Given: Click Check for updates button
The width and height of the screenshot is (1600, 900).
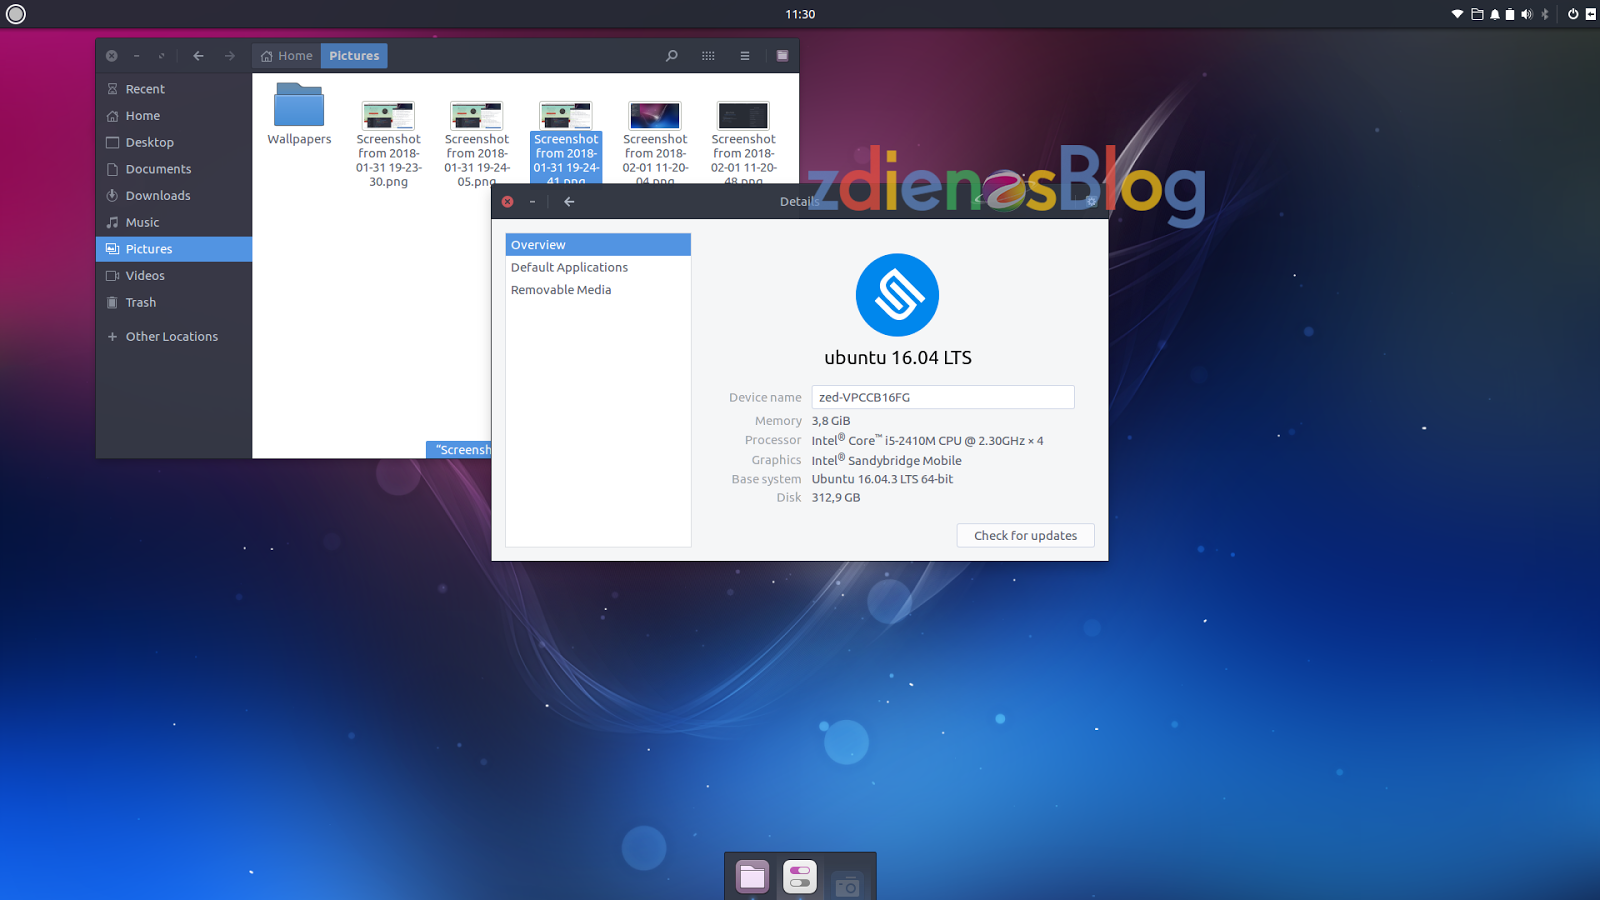Looking at the screenshot, I should point(1025,536).
